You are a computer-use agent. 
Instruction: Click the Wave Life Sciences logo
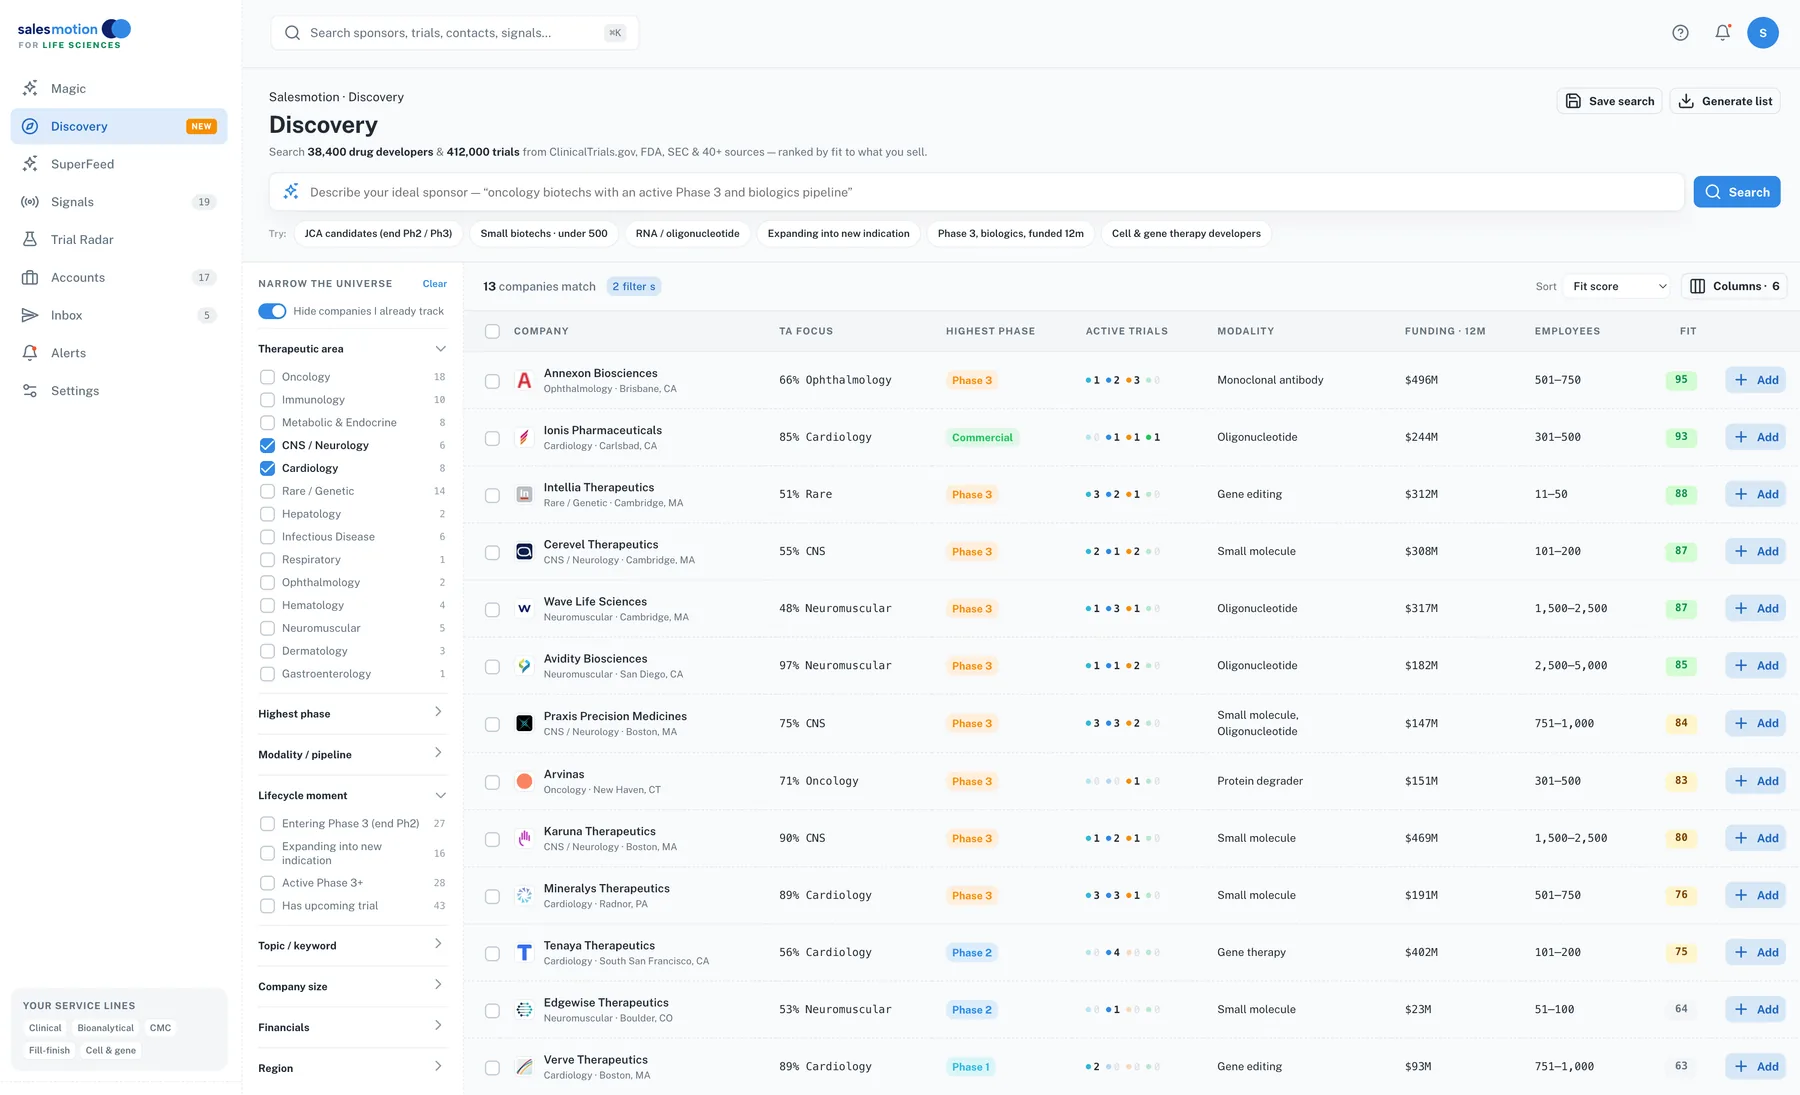[524, 609]
